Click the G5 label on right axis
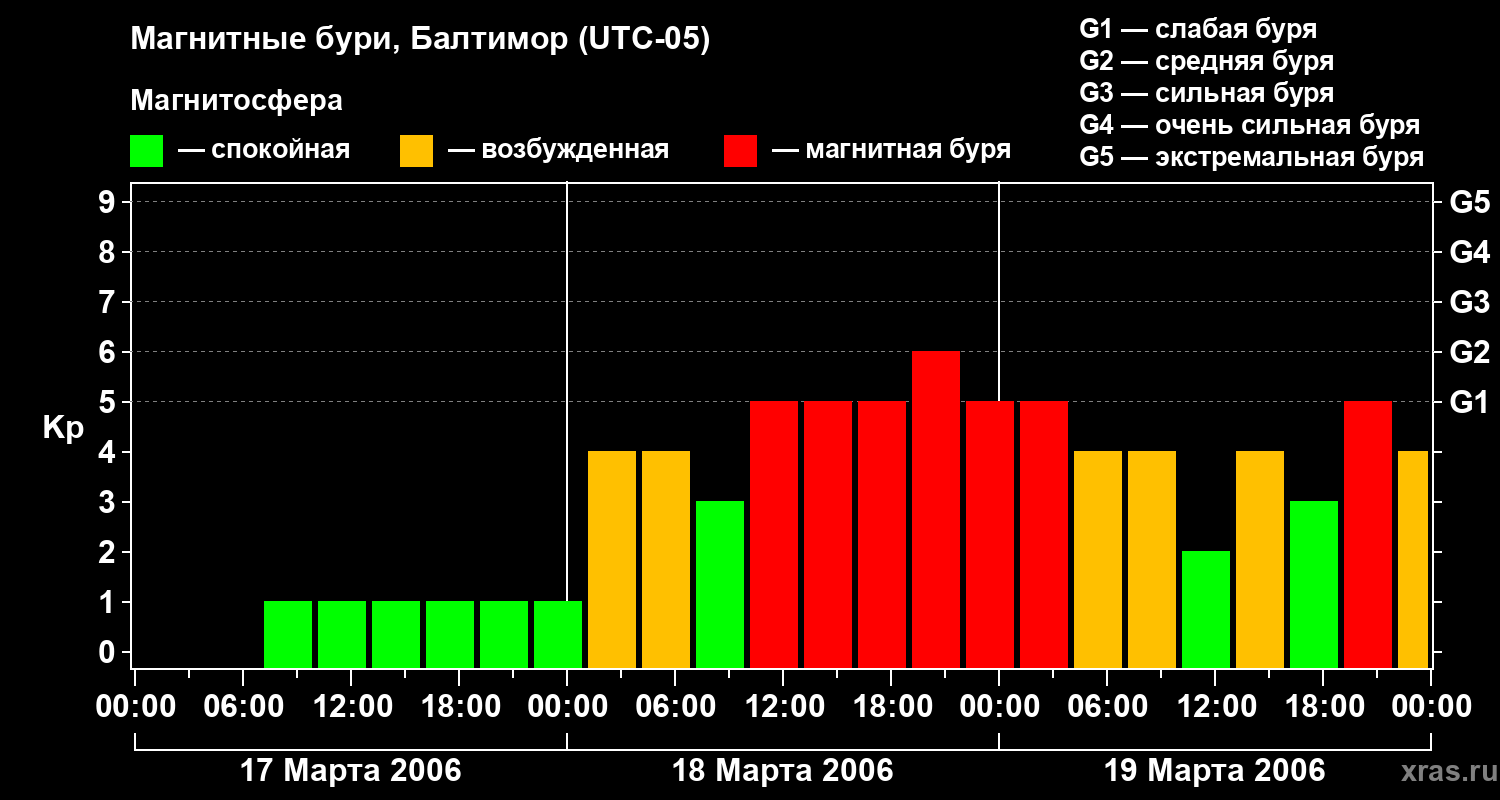Screen dimensions: 1500x800 point(1469,203)
